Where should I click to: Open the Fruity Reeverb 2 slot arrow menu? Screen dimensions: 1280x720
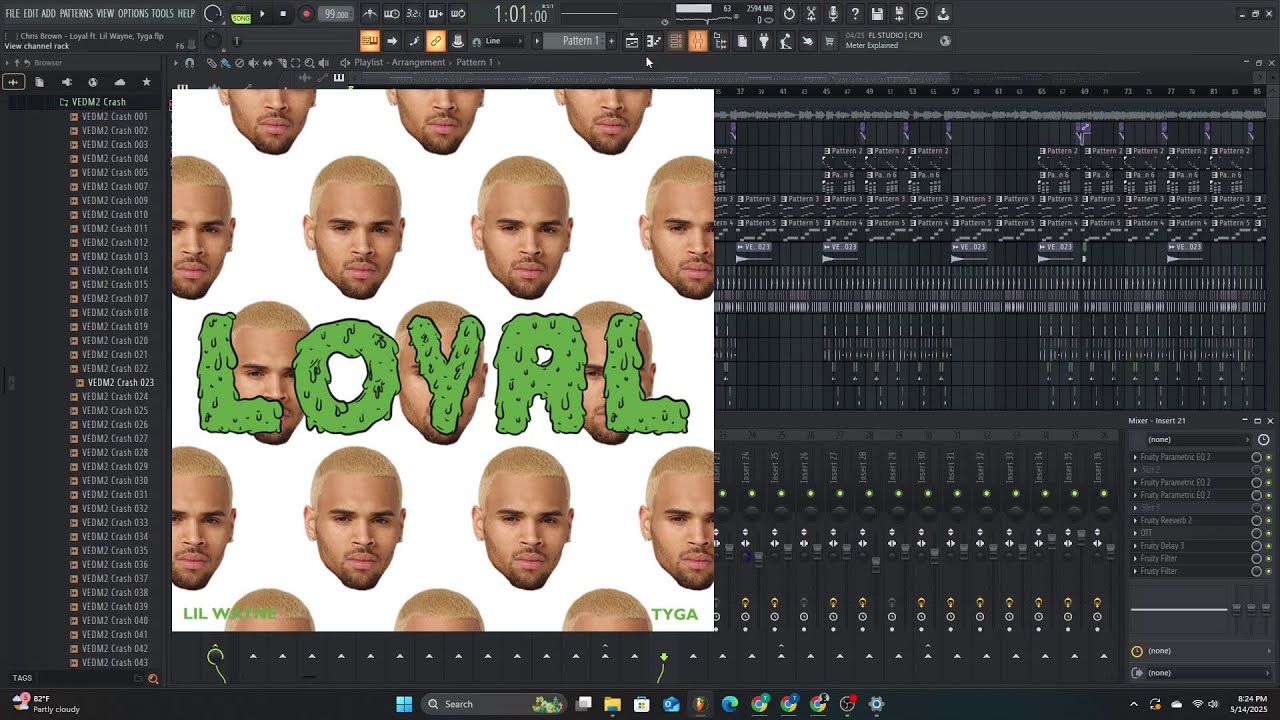(1135, 520)
